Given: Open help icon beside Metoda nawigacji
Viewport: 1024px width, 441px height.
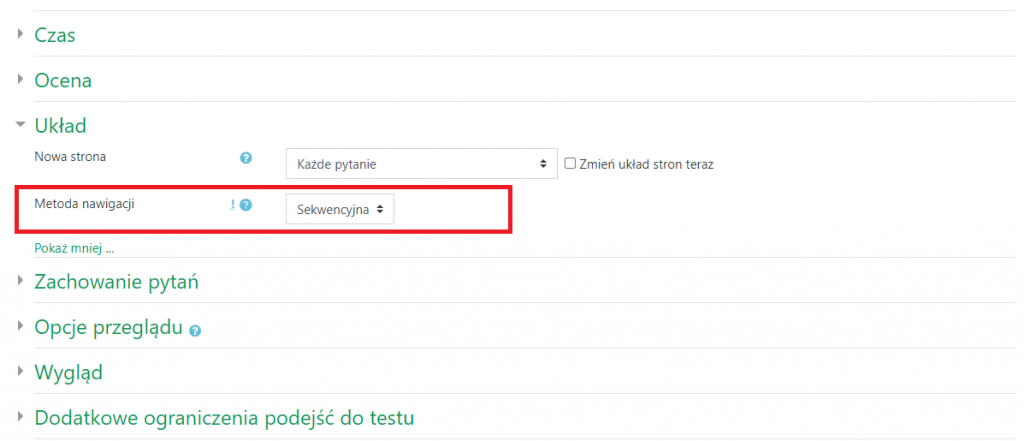Looking at the screenshot, I should click(246, 205).
